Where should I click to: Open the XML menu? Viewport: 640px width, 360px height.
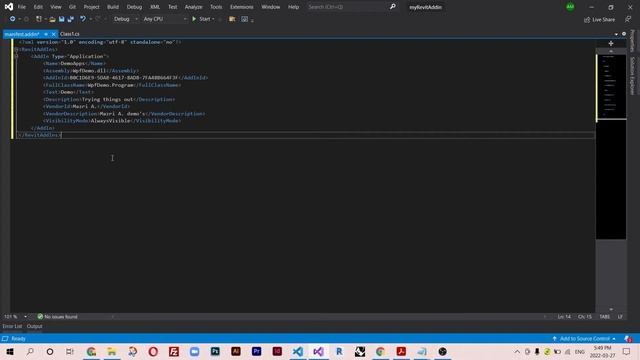155,7
